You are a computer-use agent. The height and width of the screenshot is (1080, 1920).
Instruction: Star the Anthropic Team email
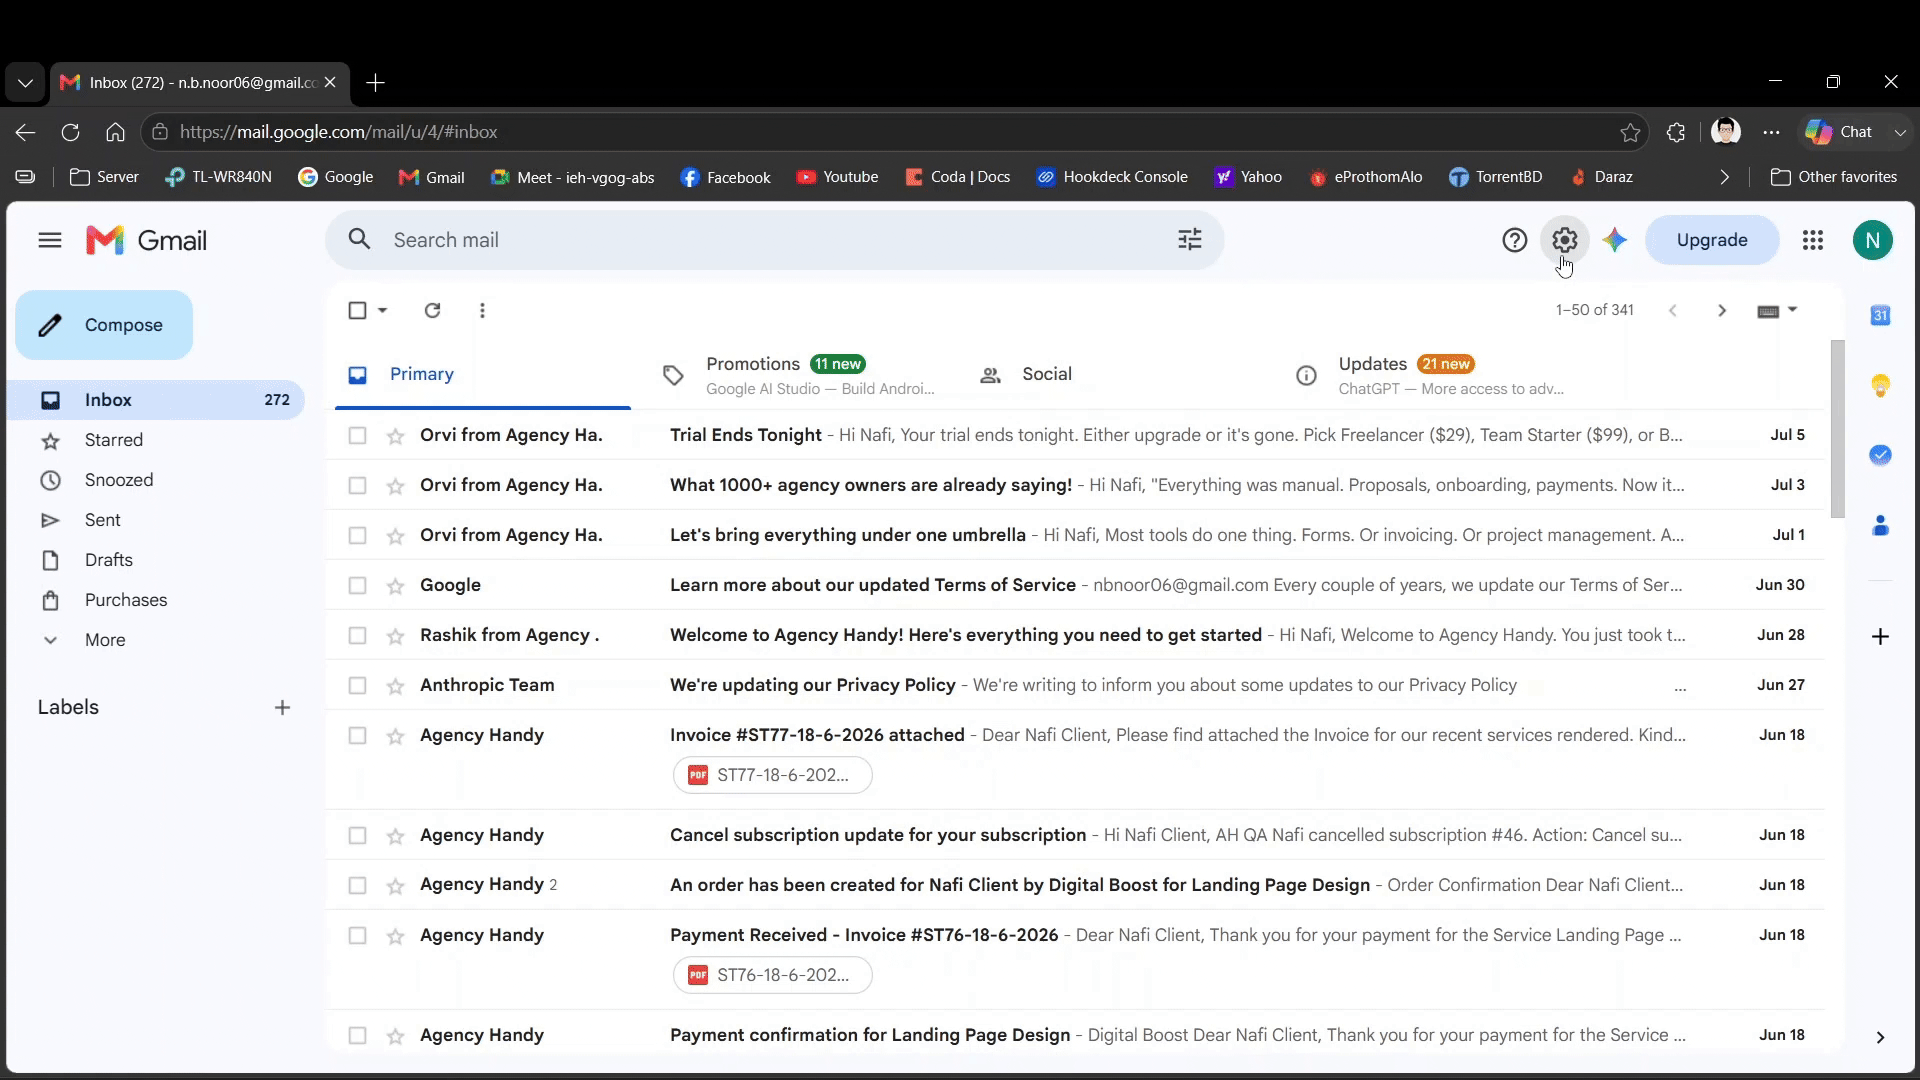click(x=396, y=686)
